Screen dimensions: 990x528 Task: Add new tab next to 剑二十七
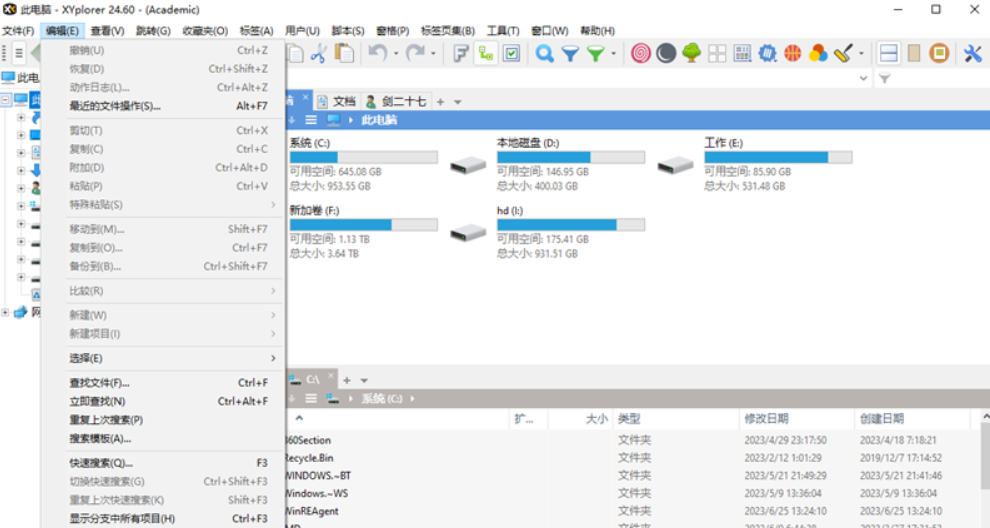click(x=441, y=102)
